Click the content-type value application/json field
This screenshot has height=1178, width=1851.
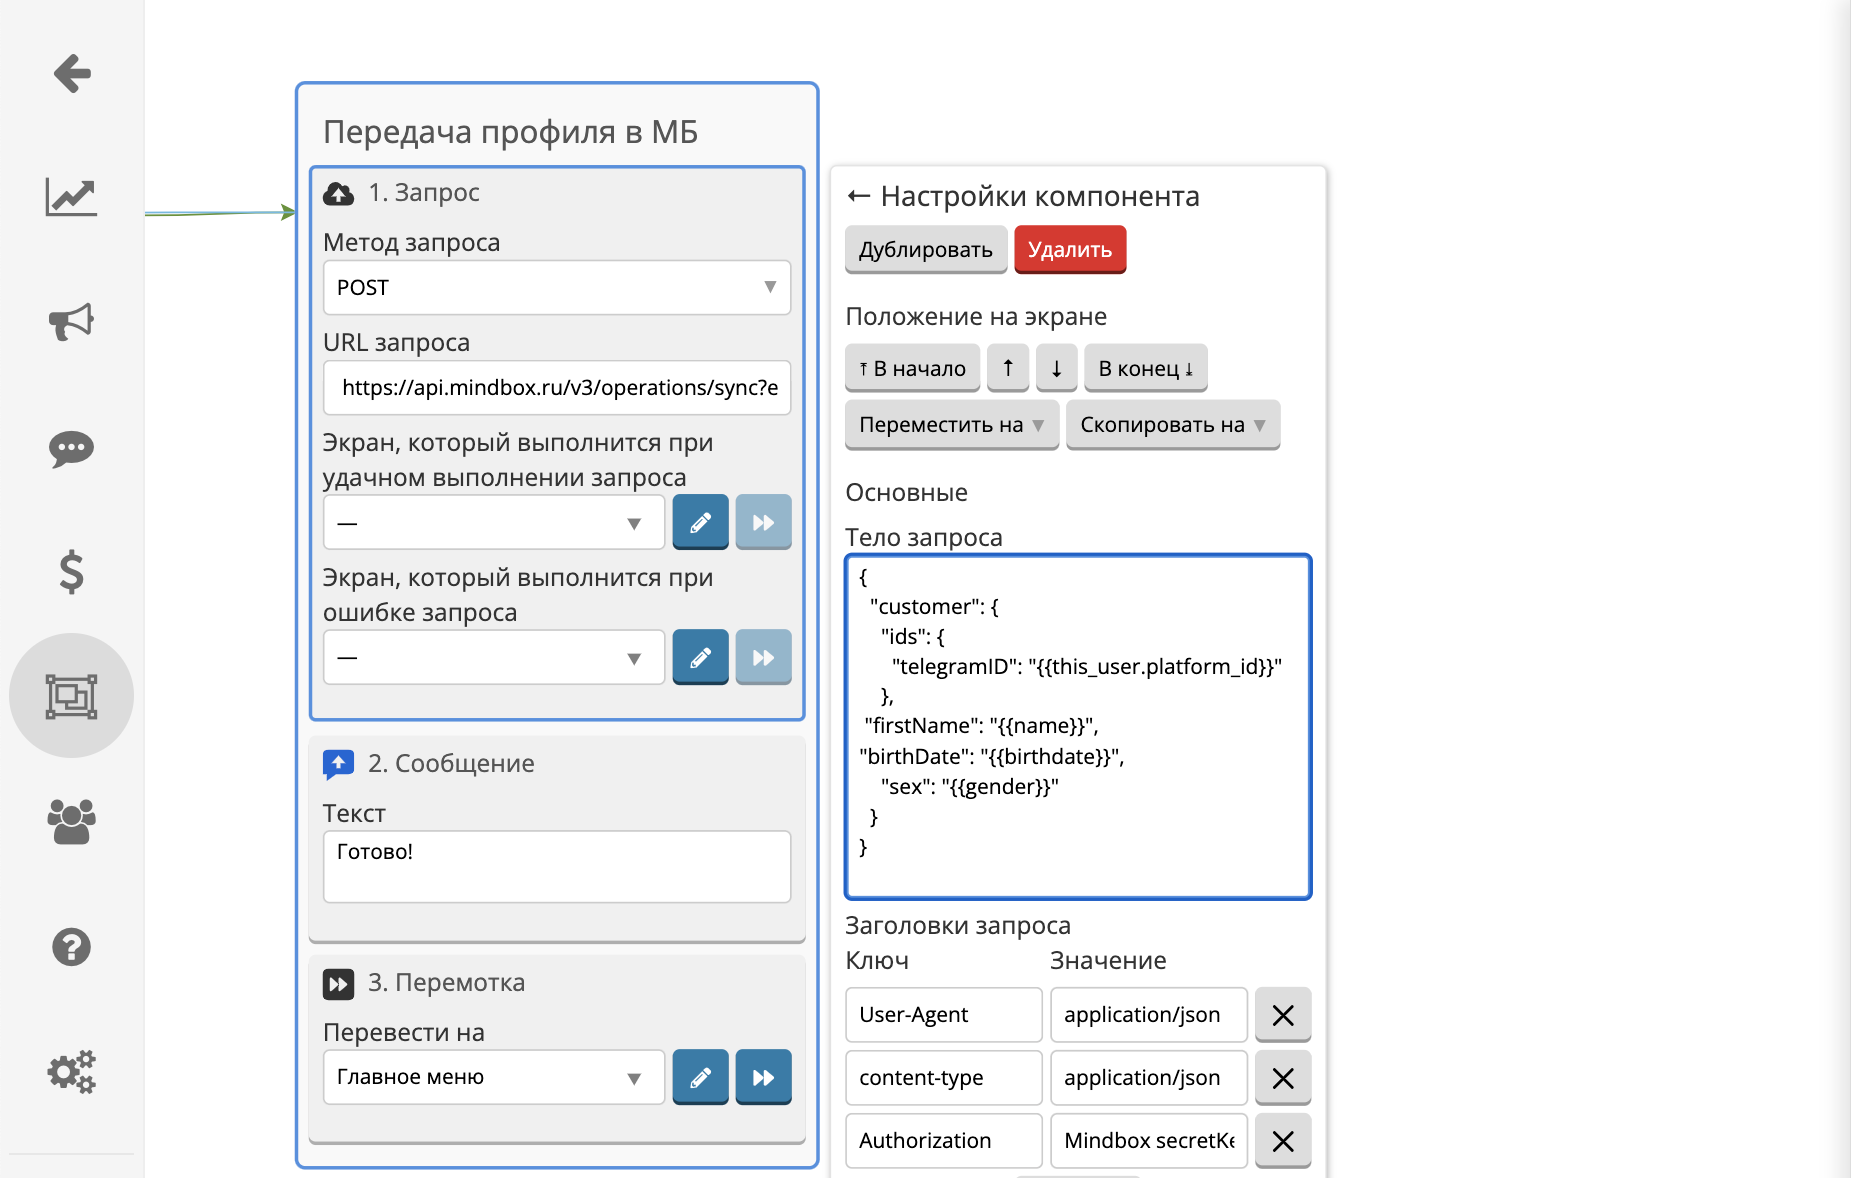[x=1149, y=1078]
